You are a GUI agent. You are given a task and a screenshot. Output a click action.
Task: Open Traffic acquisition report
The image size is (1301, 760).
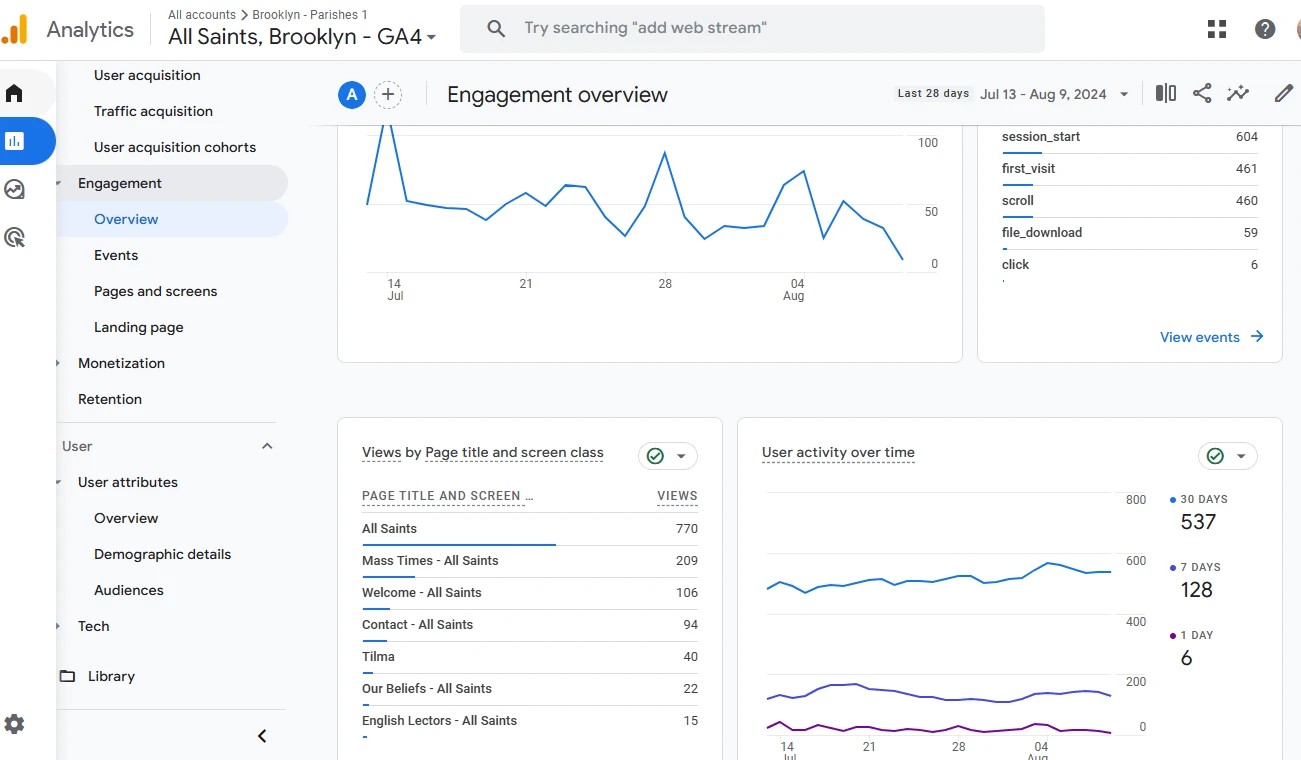pos(153,111)
